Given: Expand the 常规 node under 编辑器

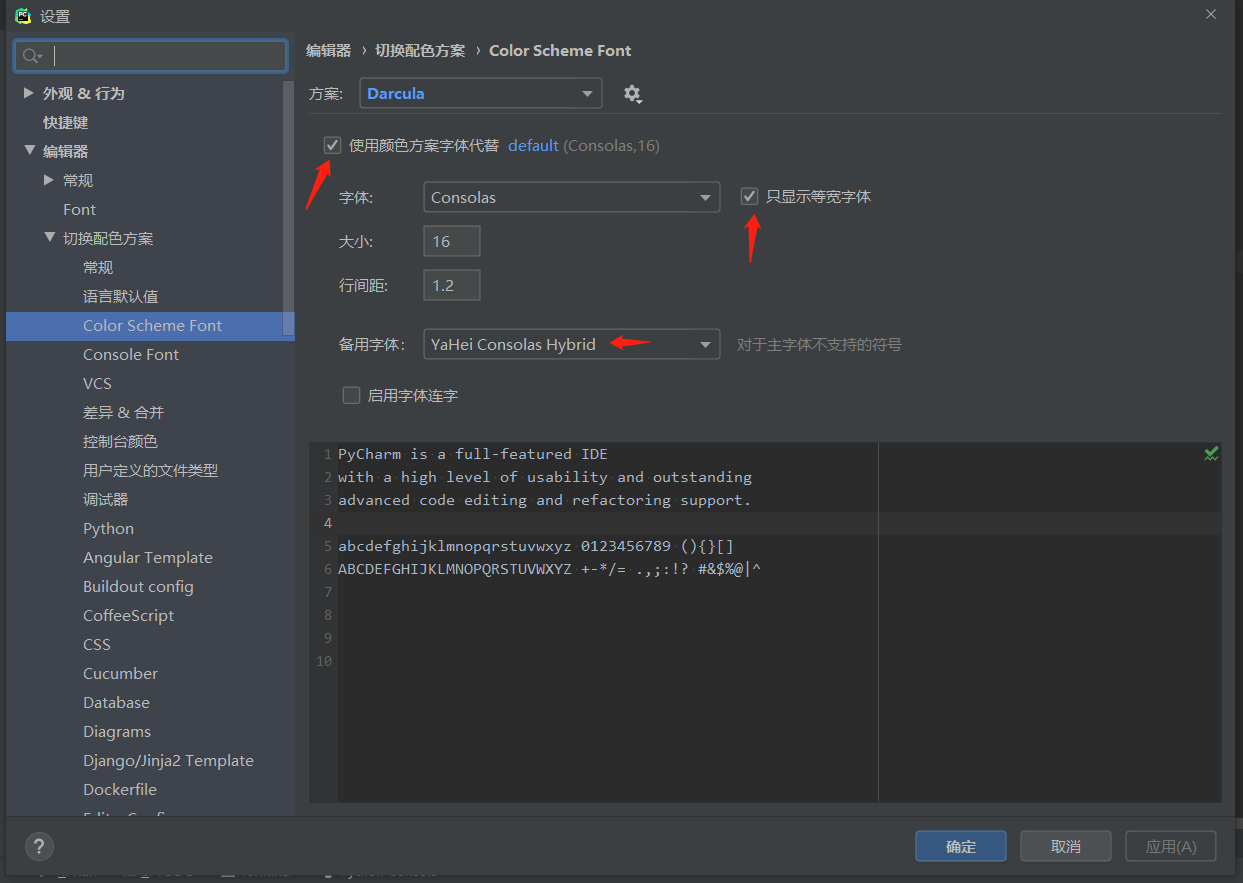Looking at the screenshot, I should click(49, 180).
